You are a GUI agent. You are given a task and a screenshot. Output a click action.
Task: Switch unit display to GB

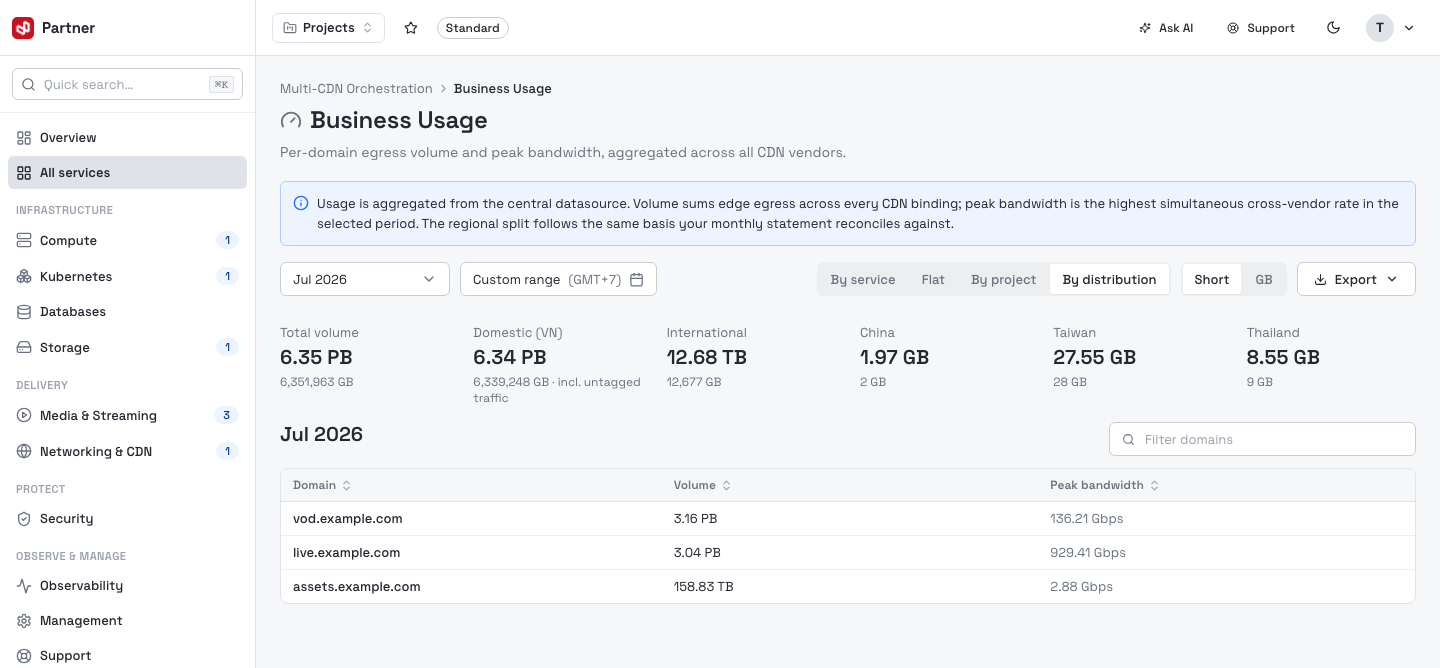1264,279
